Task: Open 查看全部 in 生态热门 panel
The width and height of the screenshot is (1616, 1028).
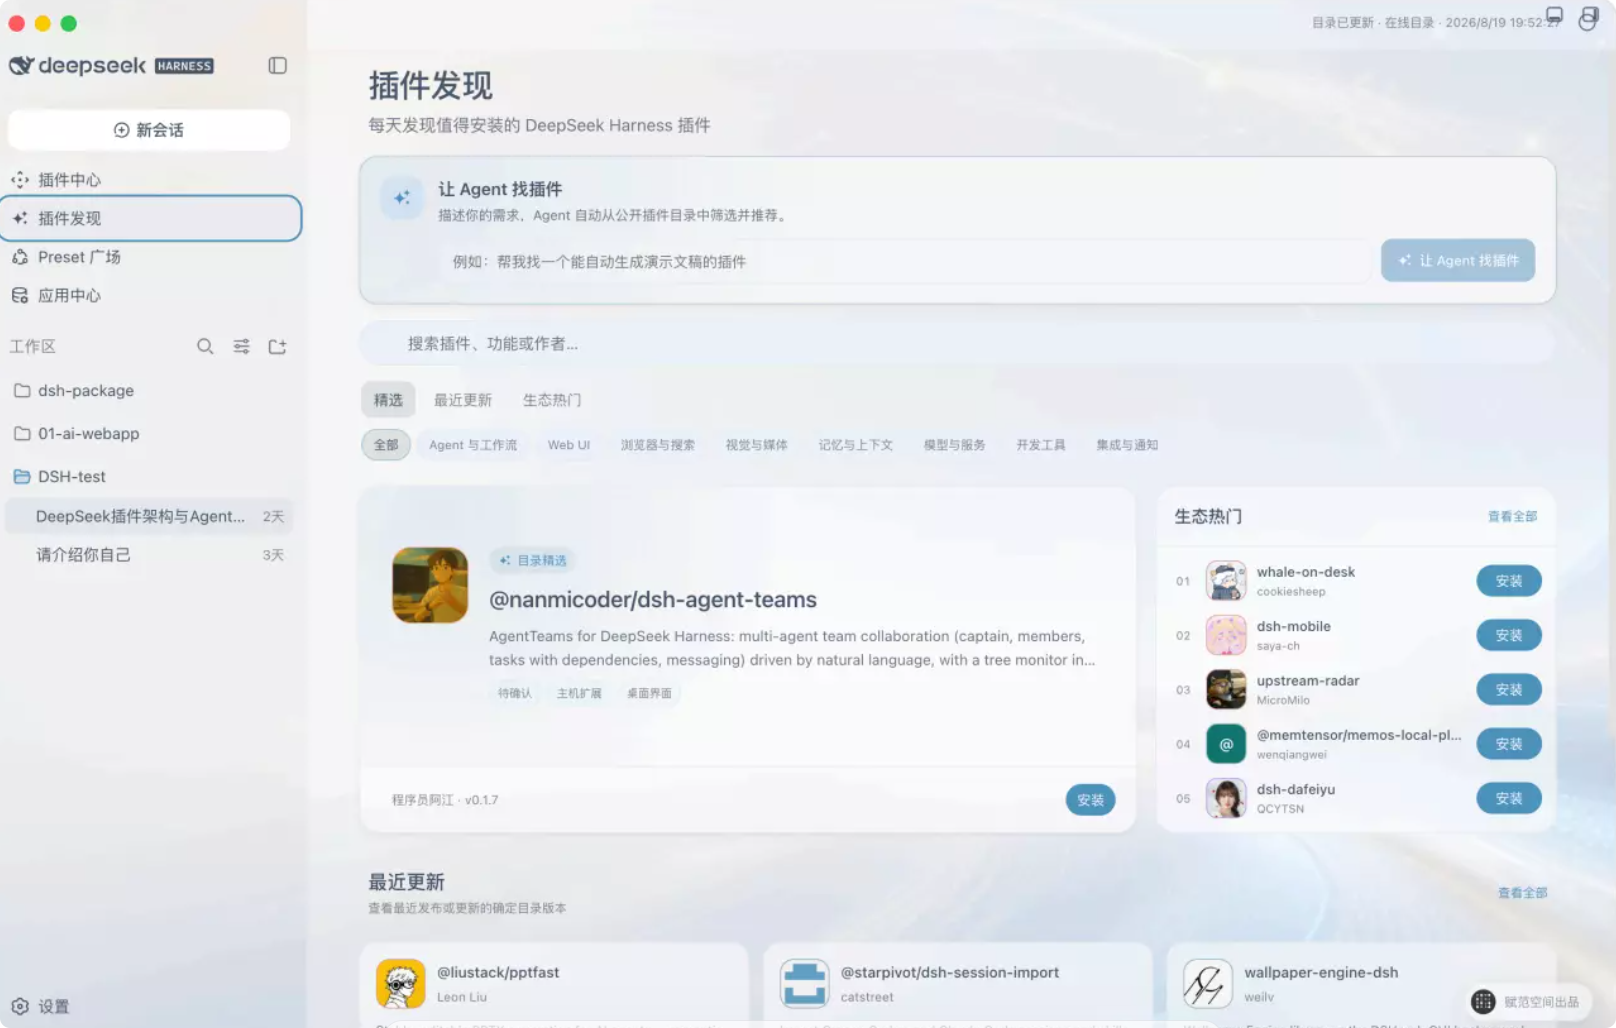Action: 1512,516
